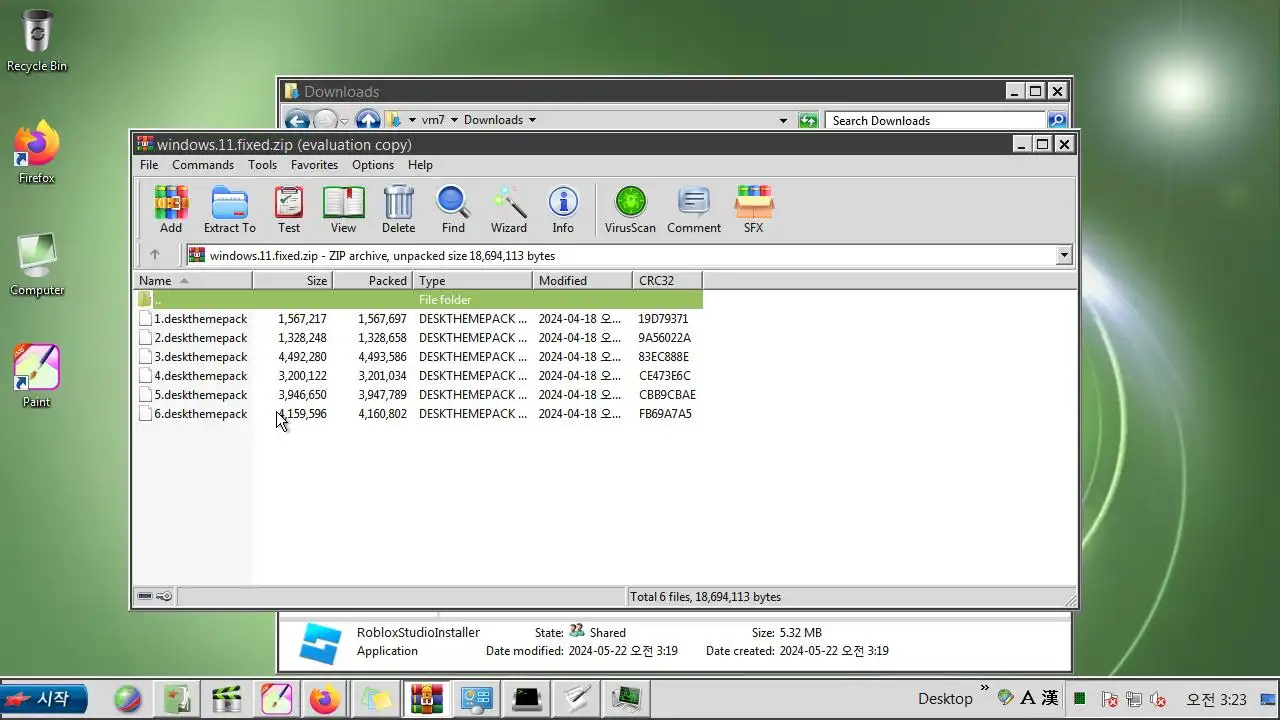Click the Start (시작) button
Viewport: 1280px width, 720px height.
44,699
